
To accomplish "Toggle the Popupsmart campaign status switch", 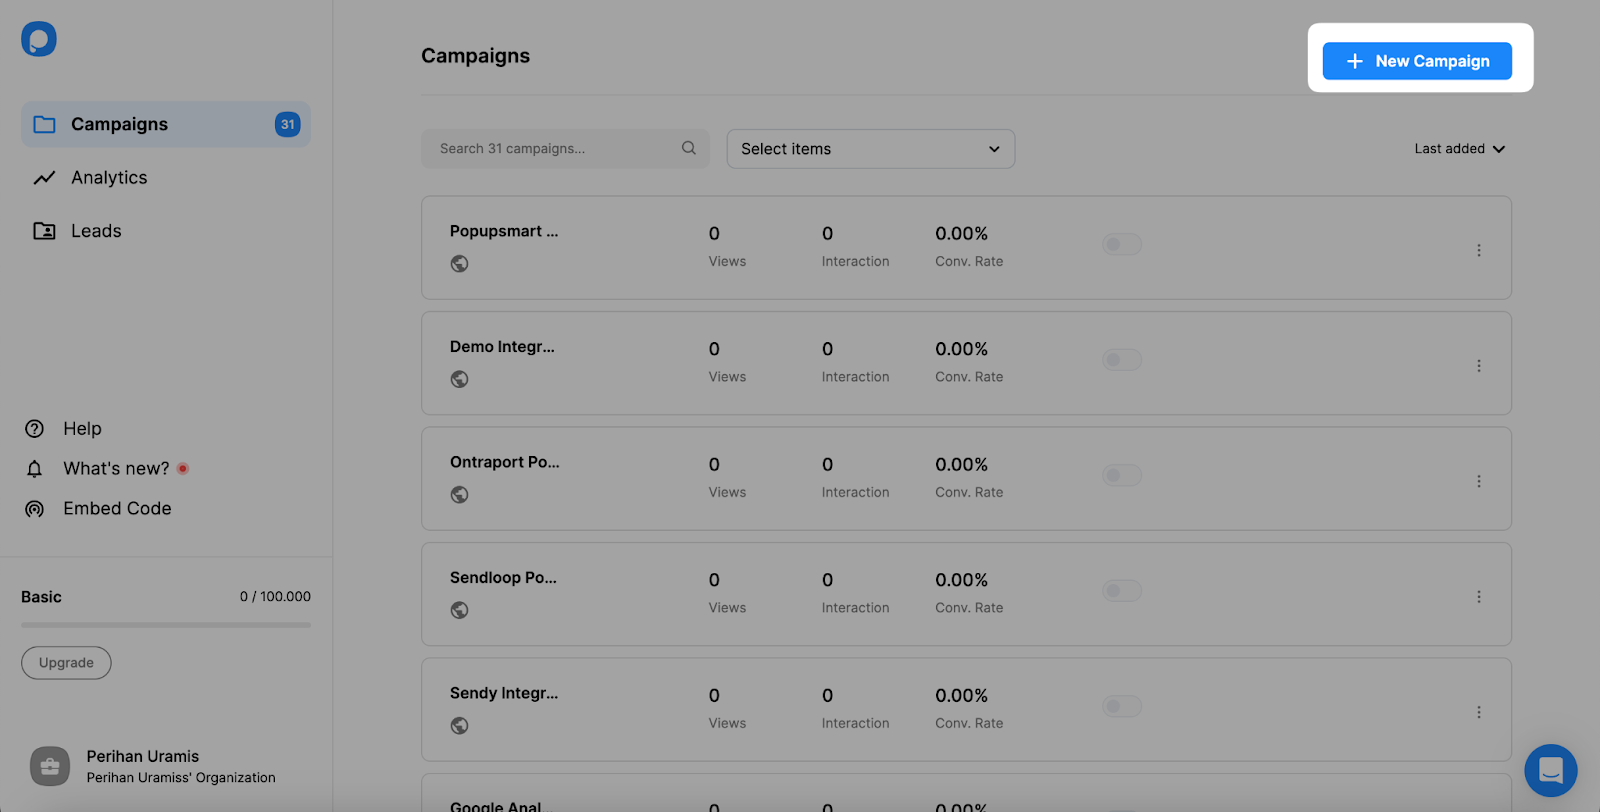I will click(1121, 244).
